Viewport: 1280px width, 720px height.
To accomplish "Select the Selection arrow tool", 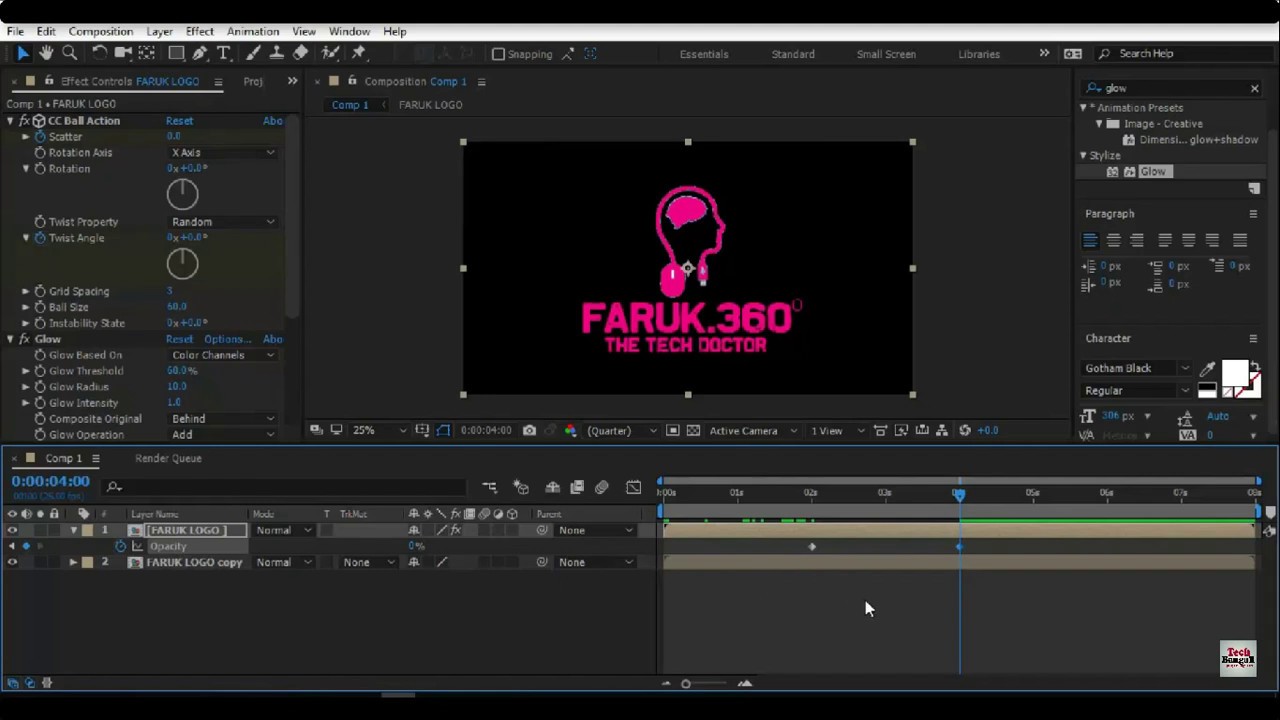I will point(23,53).
